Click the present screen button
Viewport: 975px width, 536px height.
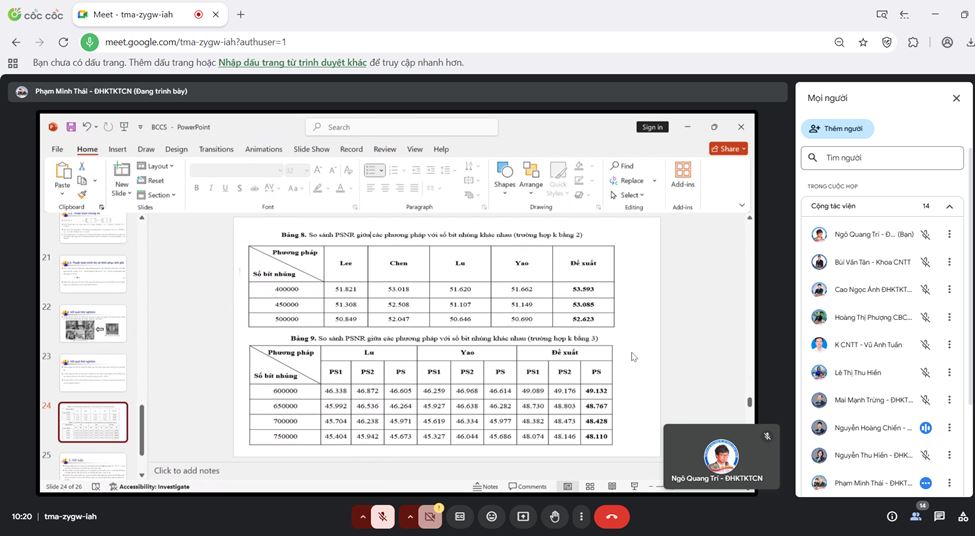coord(523,517)
